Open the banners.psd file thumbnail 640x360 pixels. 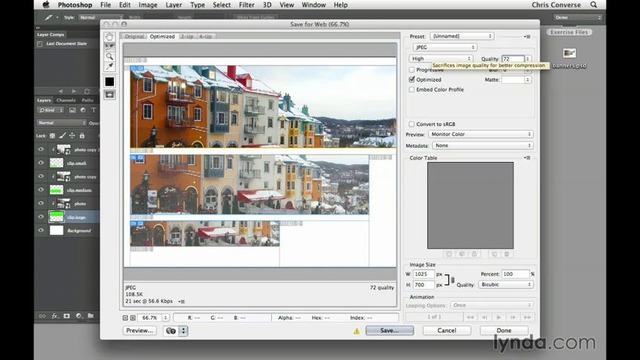[x=569, y=53]
